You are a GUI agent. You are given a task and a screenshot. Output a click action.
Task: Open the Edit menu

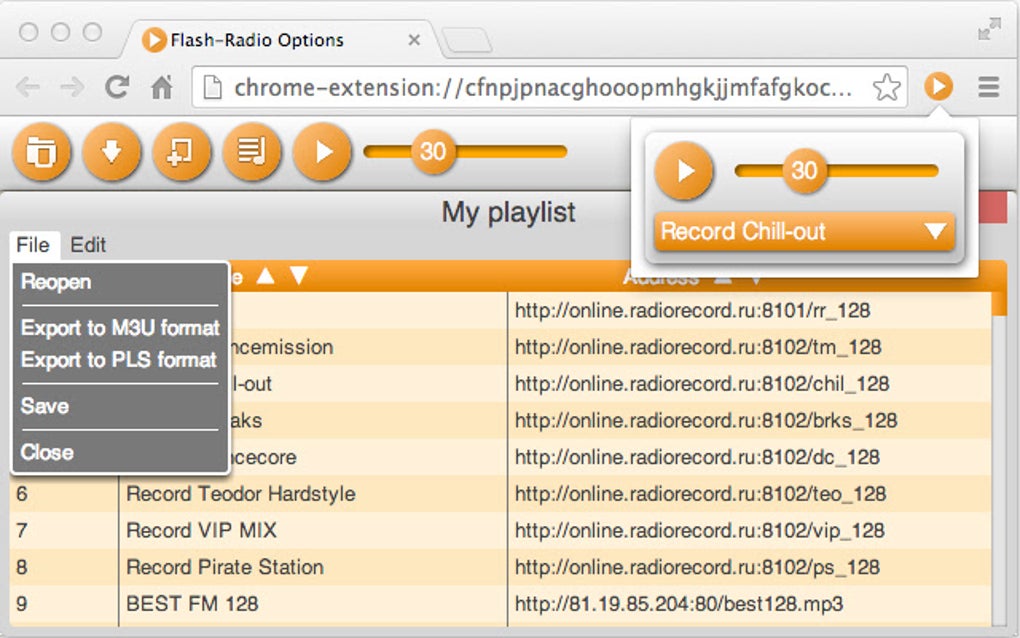pyautogui.click(x=89, y=244)
